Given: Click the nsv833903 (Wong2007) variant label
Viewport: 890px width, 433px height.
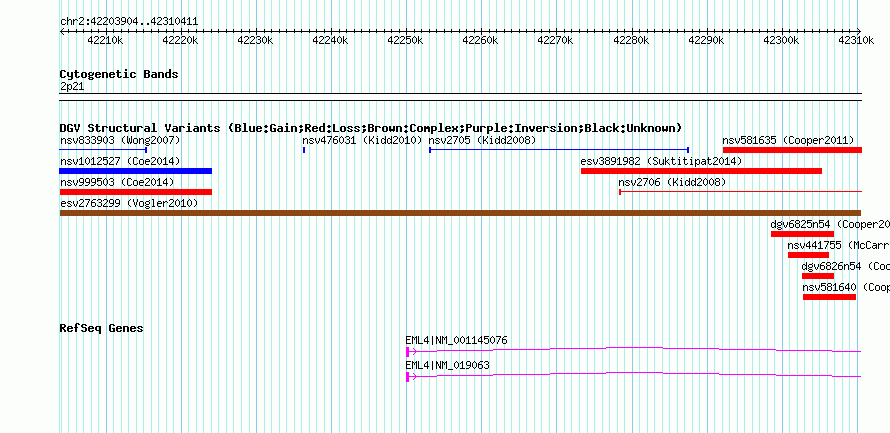Looking at the screenshot, I should (x=120, y=140).
